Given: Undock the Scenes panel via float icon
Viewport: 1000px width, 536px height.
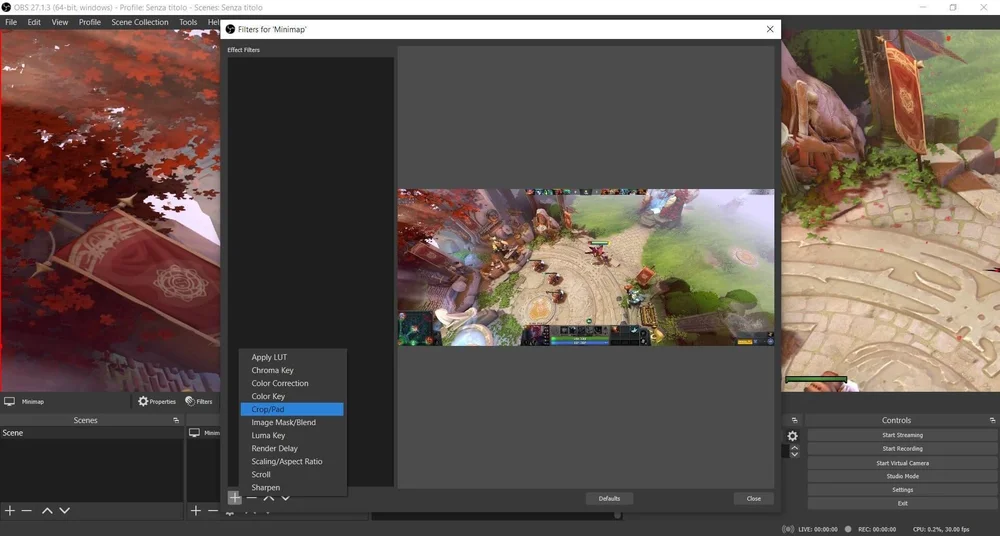Looking at the screenshot, I should coord(176,421).
